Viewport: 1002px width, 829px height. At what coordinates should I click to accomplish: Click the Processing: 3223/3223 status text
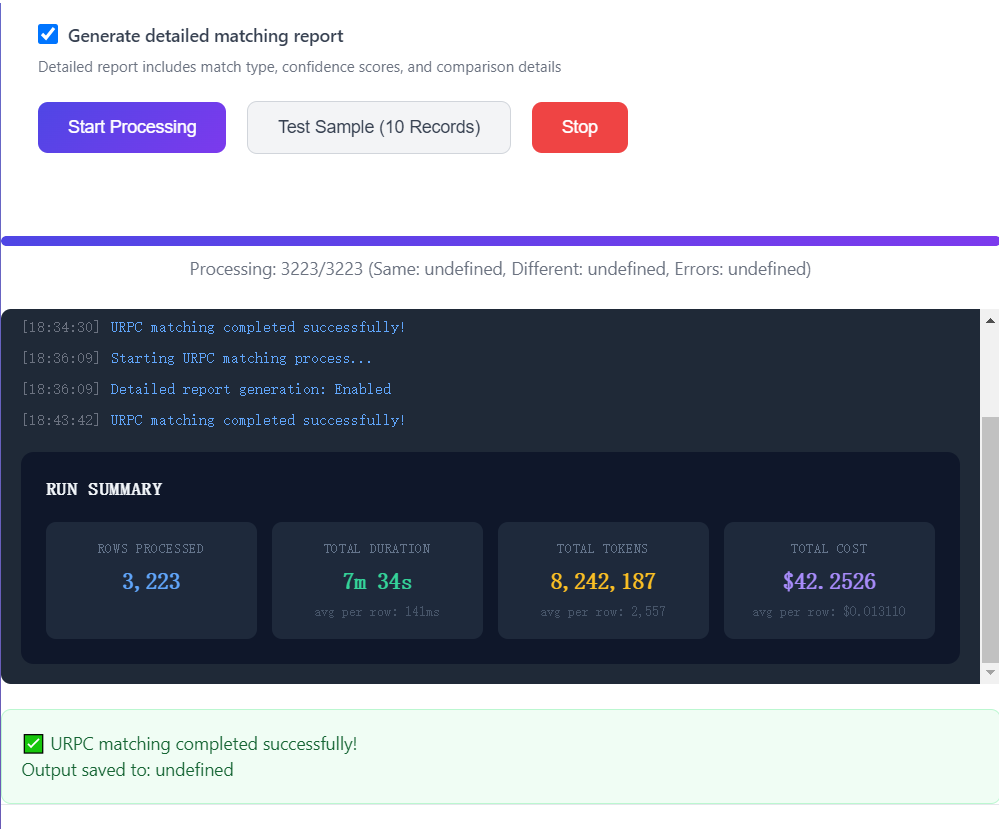point(500,268)
